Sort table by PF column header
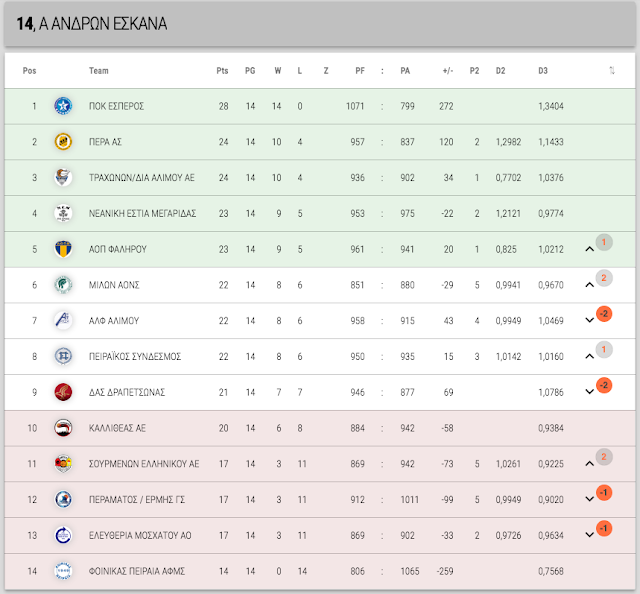 (x=360, y=71)
